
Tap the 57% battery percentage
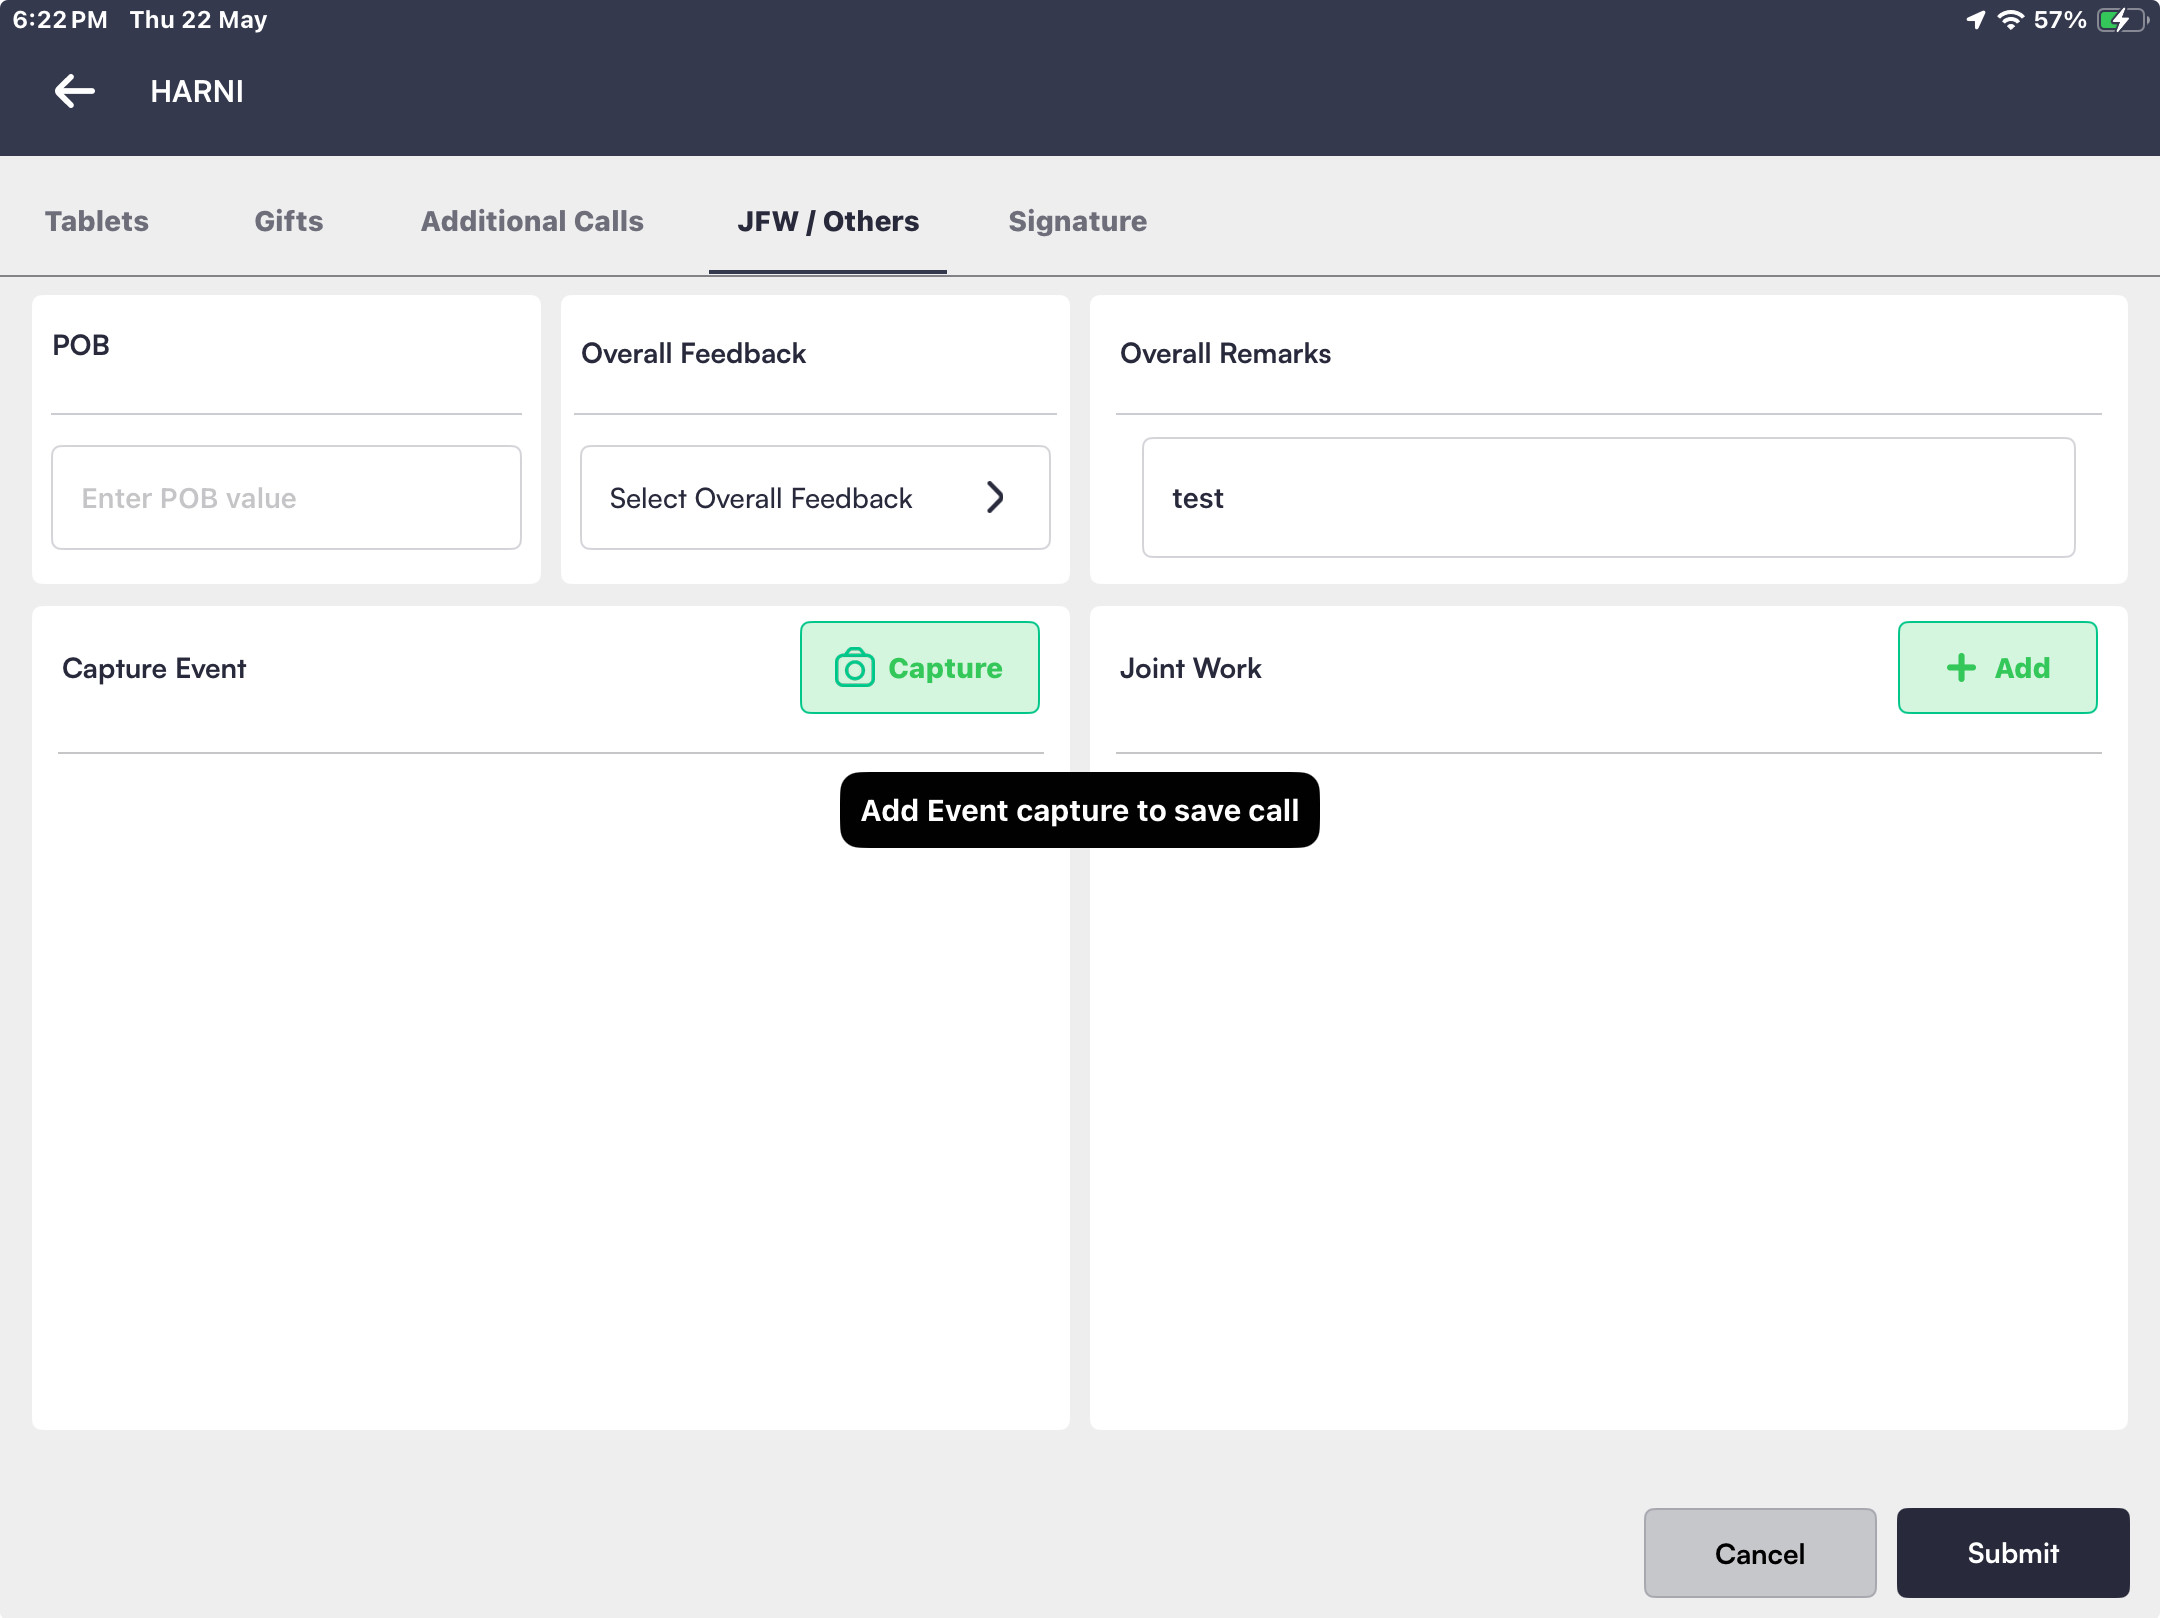(x=2060, y=20)
